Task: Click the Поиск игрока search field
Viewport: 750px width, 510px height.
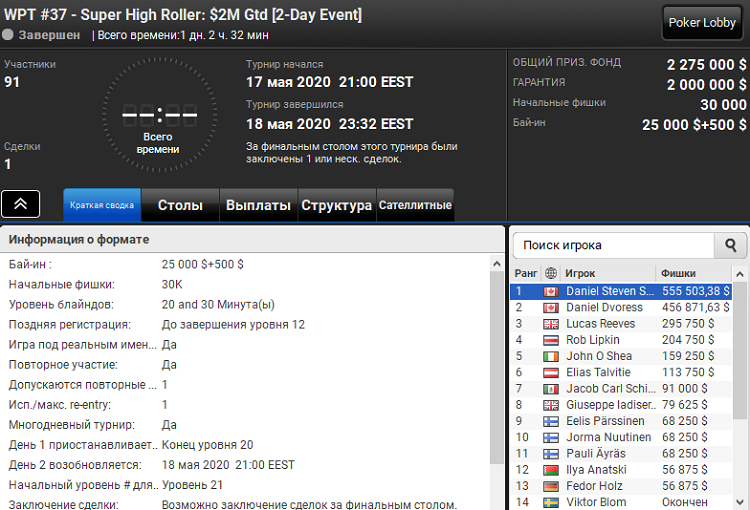Action: [x=614, y=245]
